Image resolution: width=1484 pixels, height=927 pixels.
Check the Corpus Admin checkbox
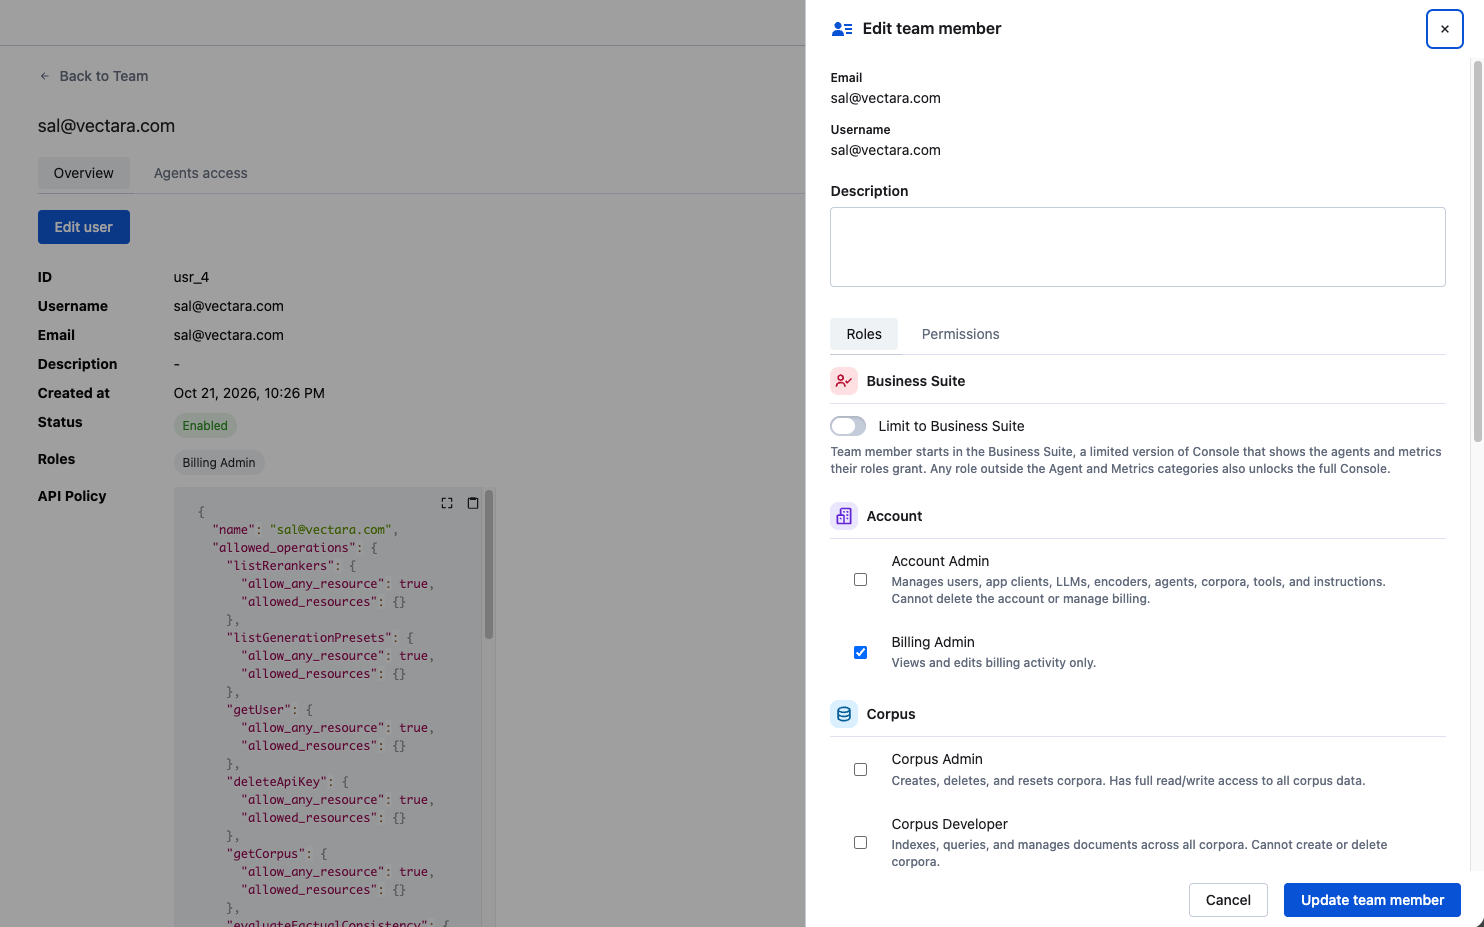click(860, 770)
